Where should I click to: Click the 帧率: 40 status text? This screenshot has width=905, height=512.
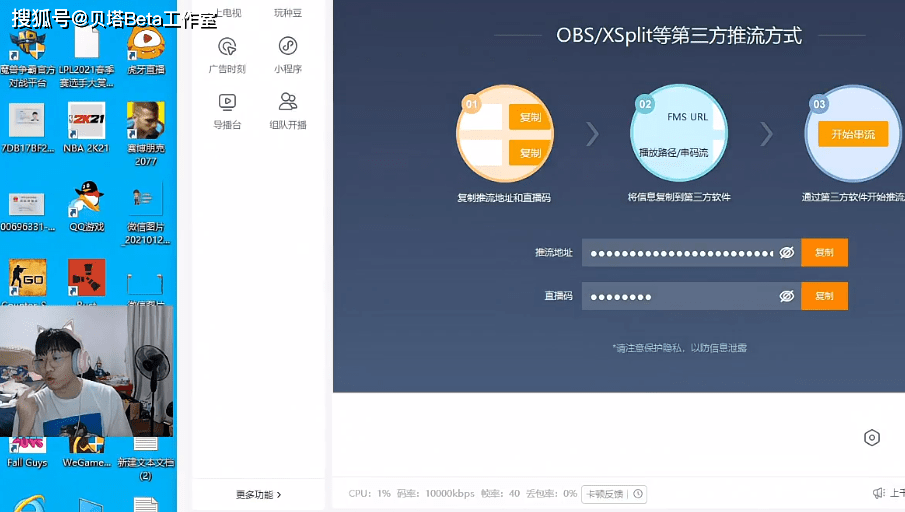[x=500, y=494]
